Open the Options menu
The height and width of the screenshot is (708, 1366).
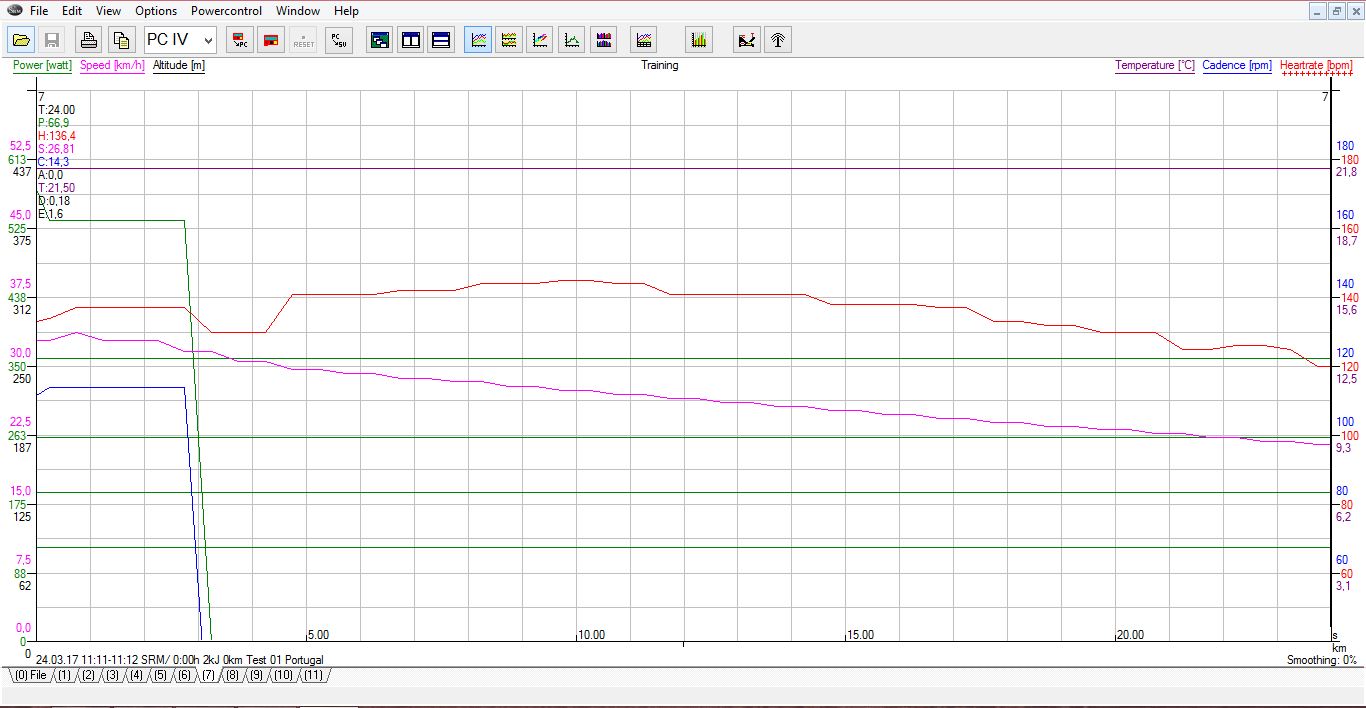(156, 11)
